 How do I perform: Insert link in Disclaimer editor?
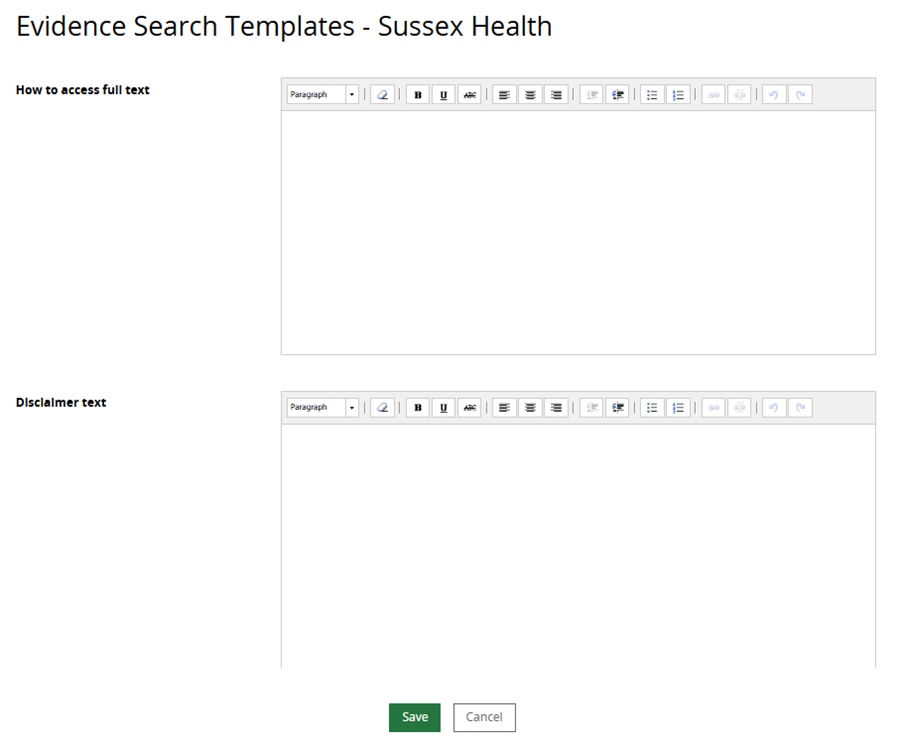point(714,408)
